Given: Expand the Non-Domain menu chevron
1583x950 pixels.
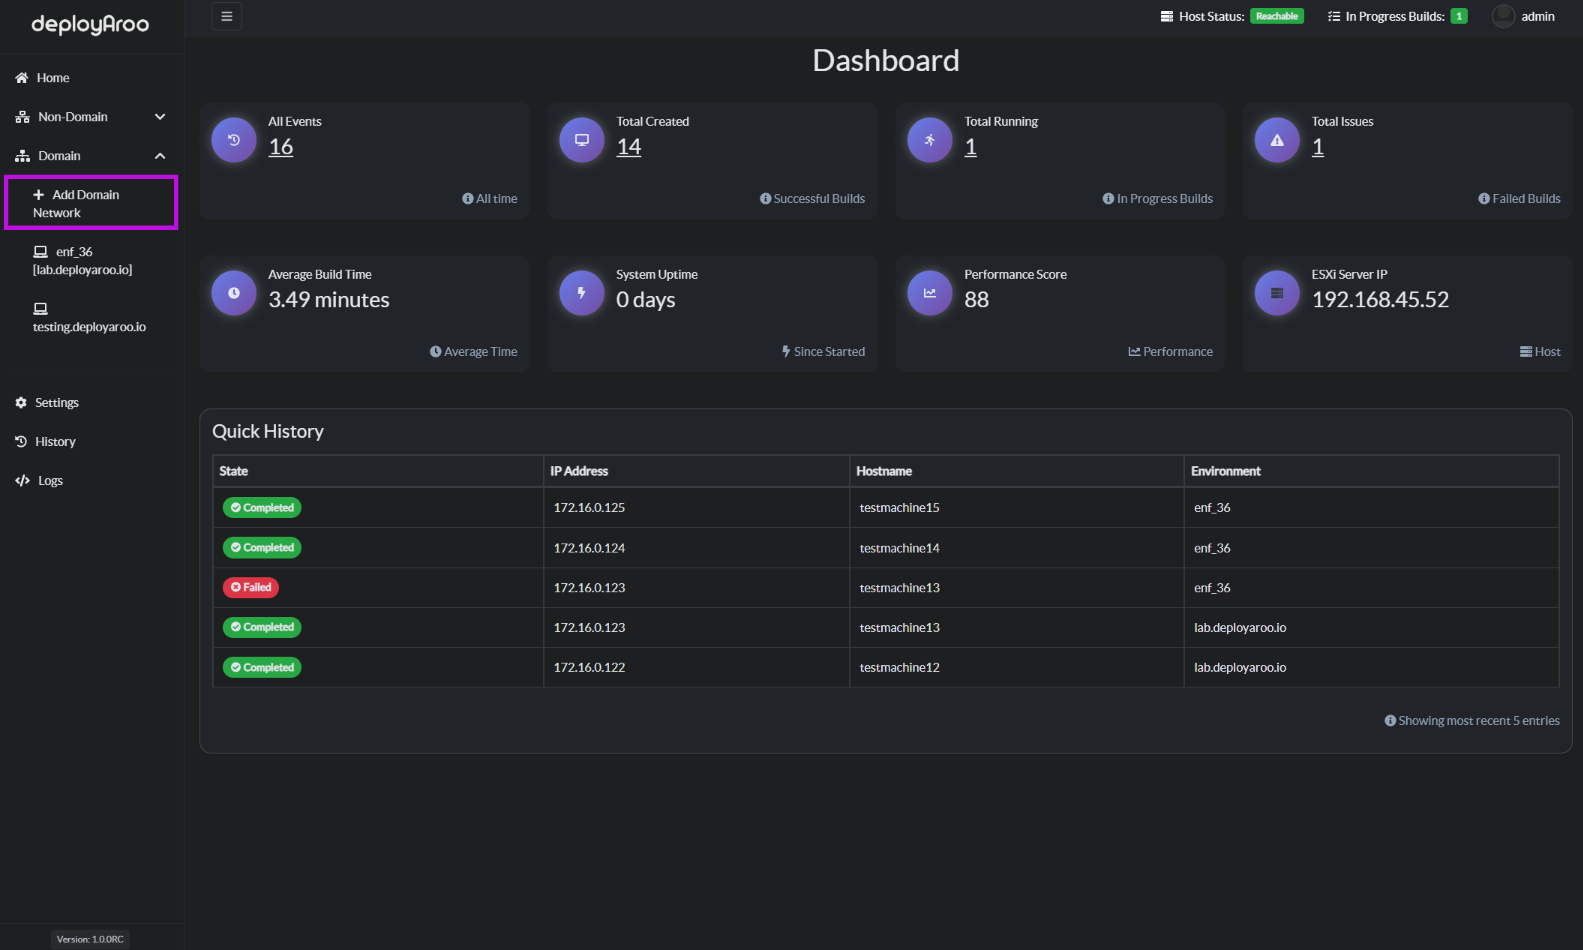Looking at the screenshot, I should tap(160, 117).
